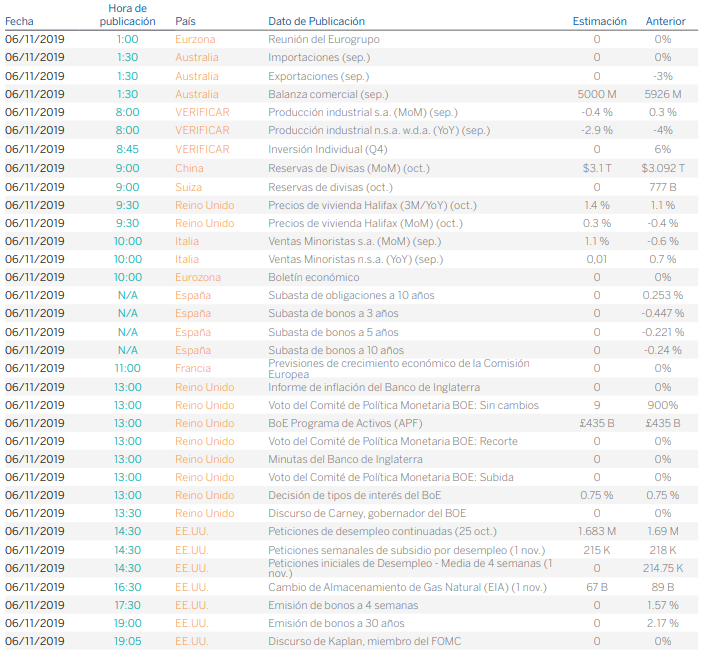Select the 5926 M previous value

point(663,94)
